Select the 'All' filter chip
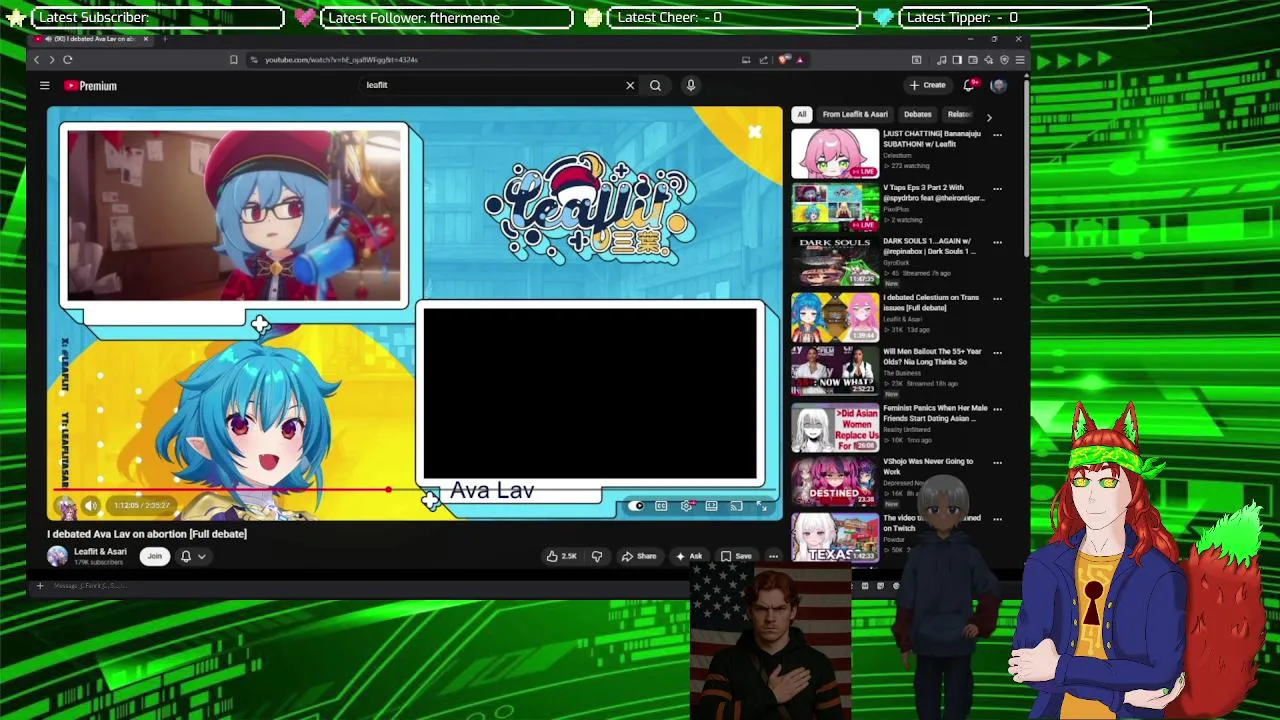The width and height of the screenshot is (1280, 720). pos(801,115)
